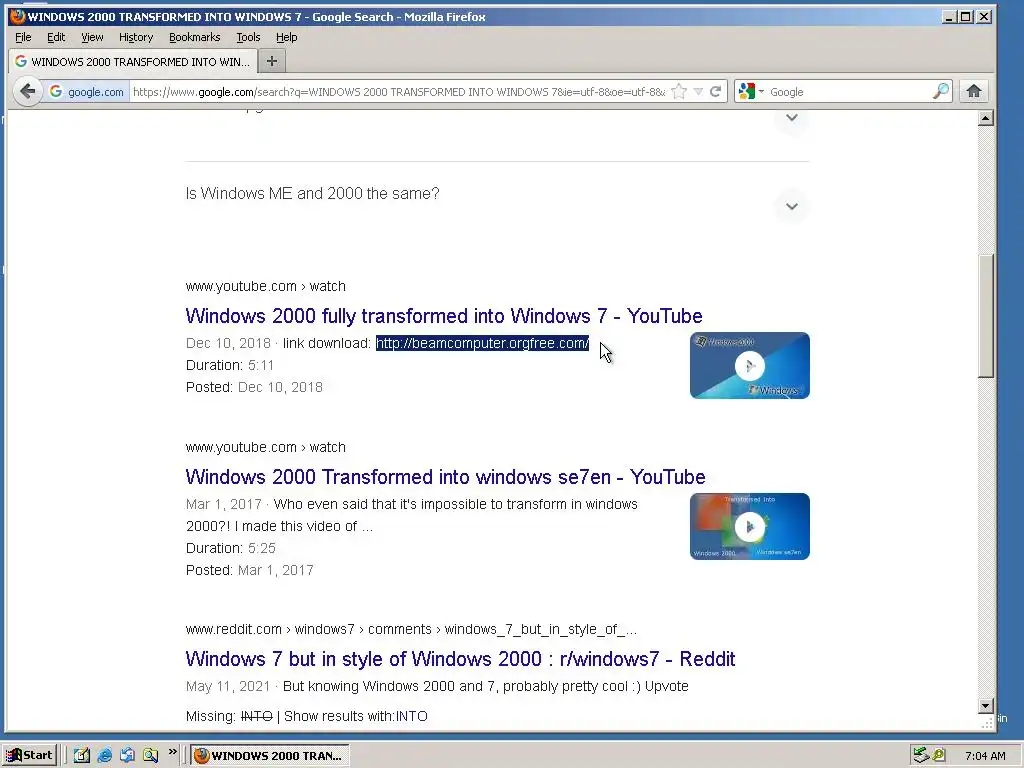Launch Outlook Express quick launch icon
The height and width of the screenshot is (768, 1024).
pos(127,756)
